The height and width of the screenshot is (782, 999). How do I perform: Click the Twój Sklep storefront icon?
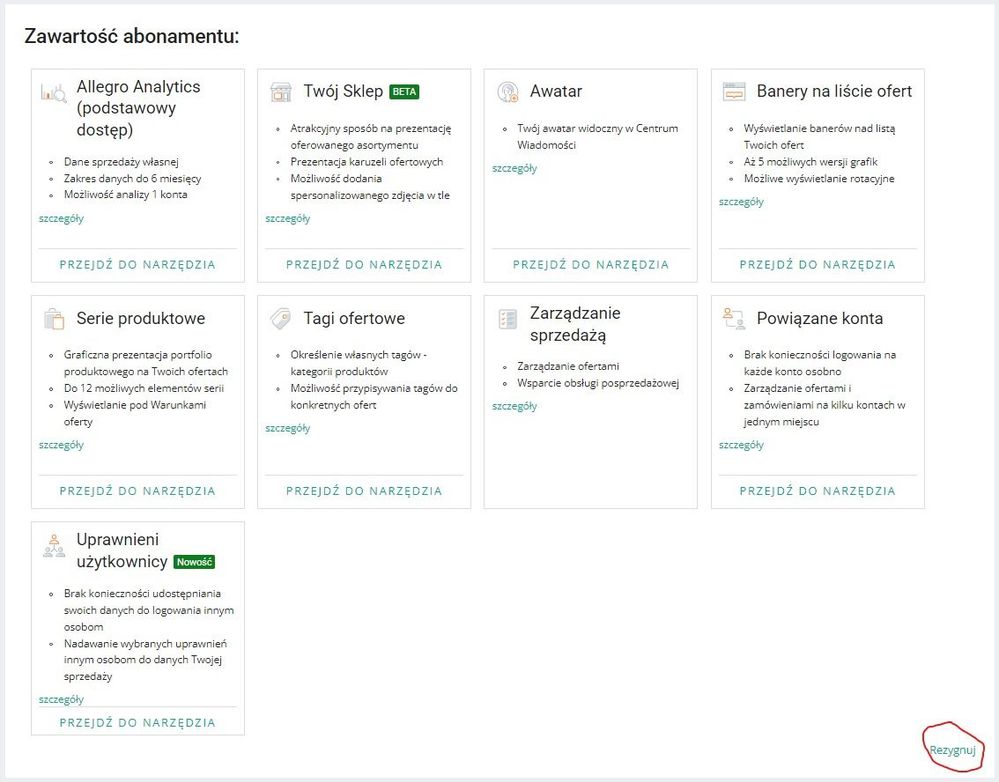pos(281,92)
